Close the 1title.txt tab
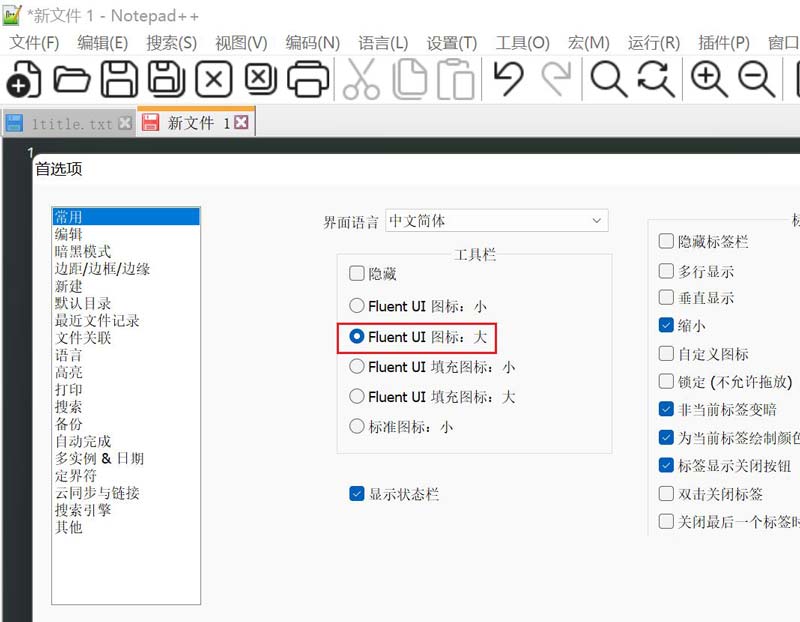This screenshot has width=800, height=622. point(125,123)
